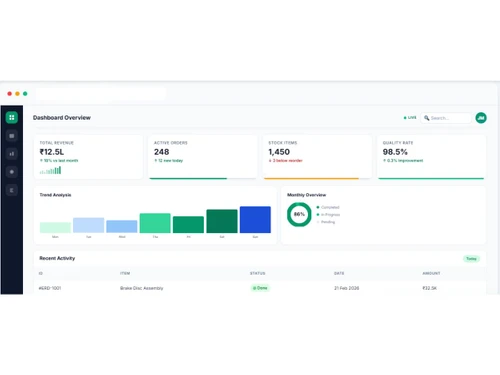The width and height of the screenshot is (500, 375).
Task: Select the Fri bar in Trend Analysis
Action: point(188,224)
